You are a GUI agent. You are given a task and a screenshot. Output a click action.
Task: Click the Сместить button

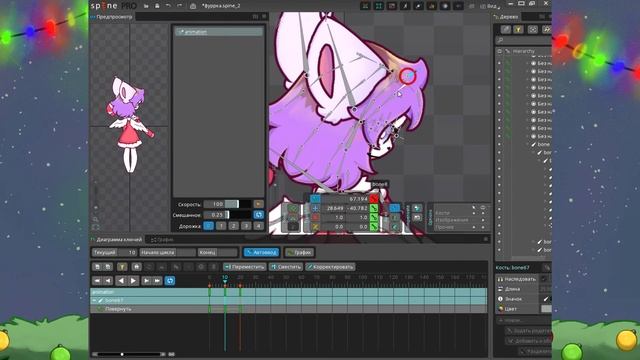(x=286, y=267)
